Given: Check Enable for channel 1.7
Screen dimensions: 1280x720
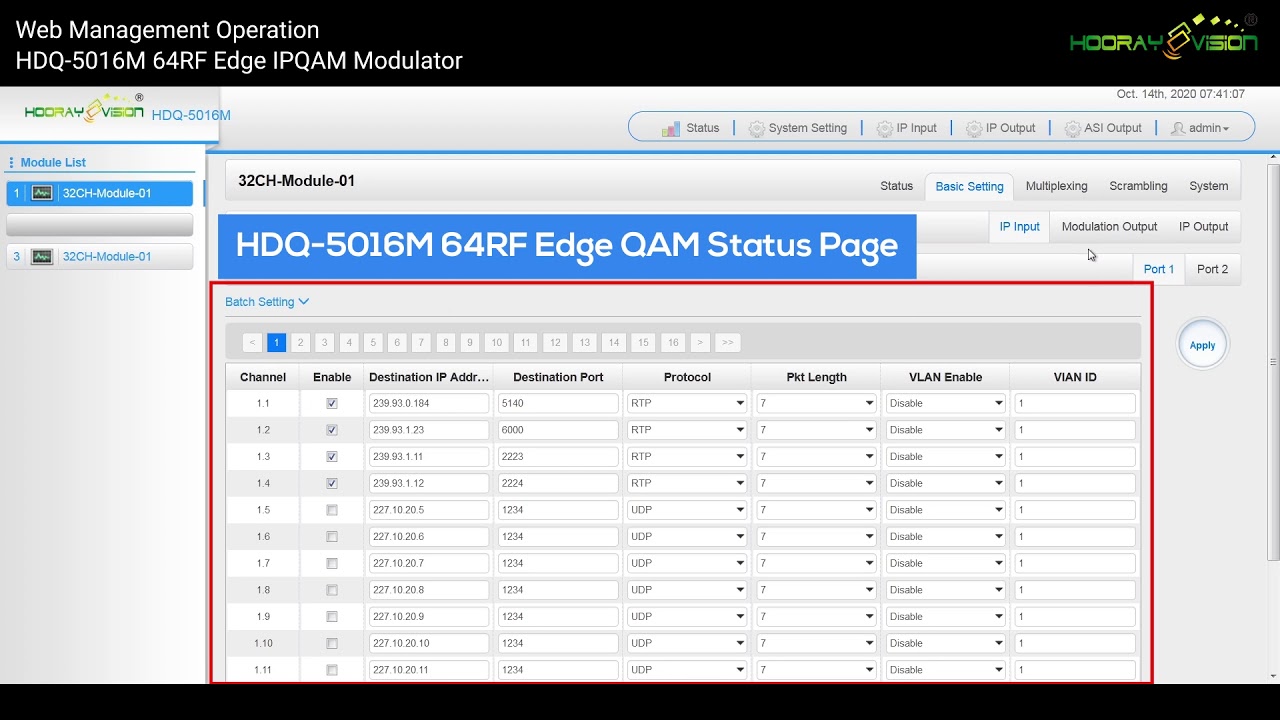Looking at the screenshot, I should pos(332,563).
